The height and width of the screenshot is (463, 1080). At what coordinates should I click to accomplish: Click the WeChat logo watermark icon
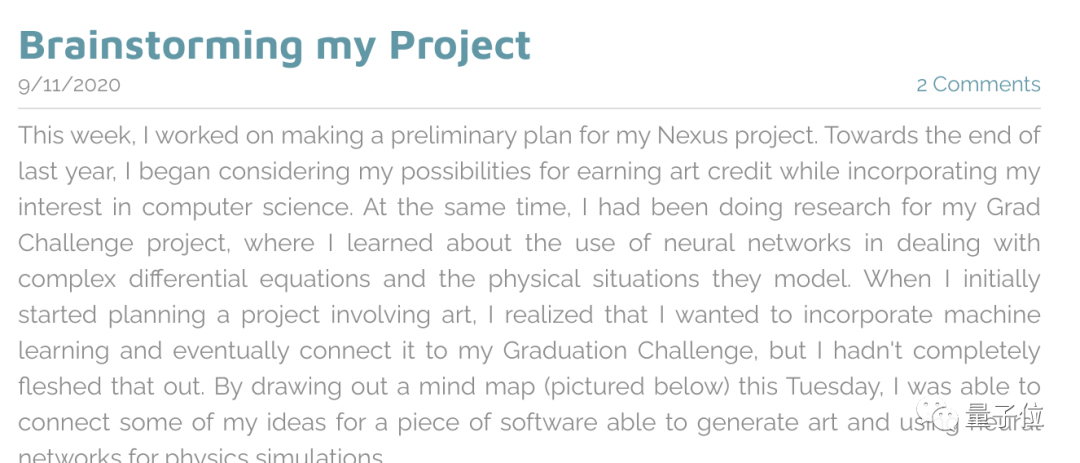945,413
